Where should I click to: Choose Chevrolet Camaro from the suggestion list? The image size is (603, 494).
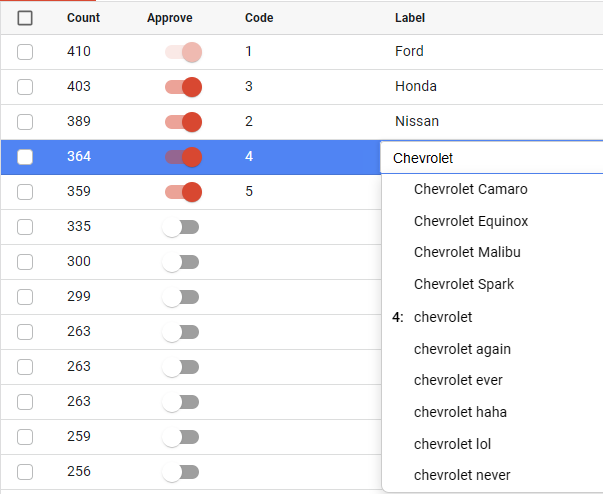[x=470, y=189]
